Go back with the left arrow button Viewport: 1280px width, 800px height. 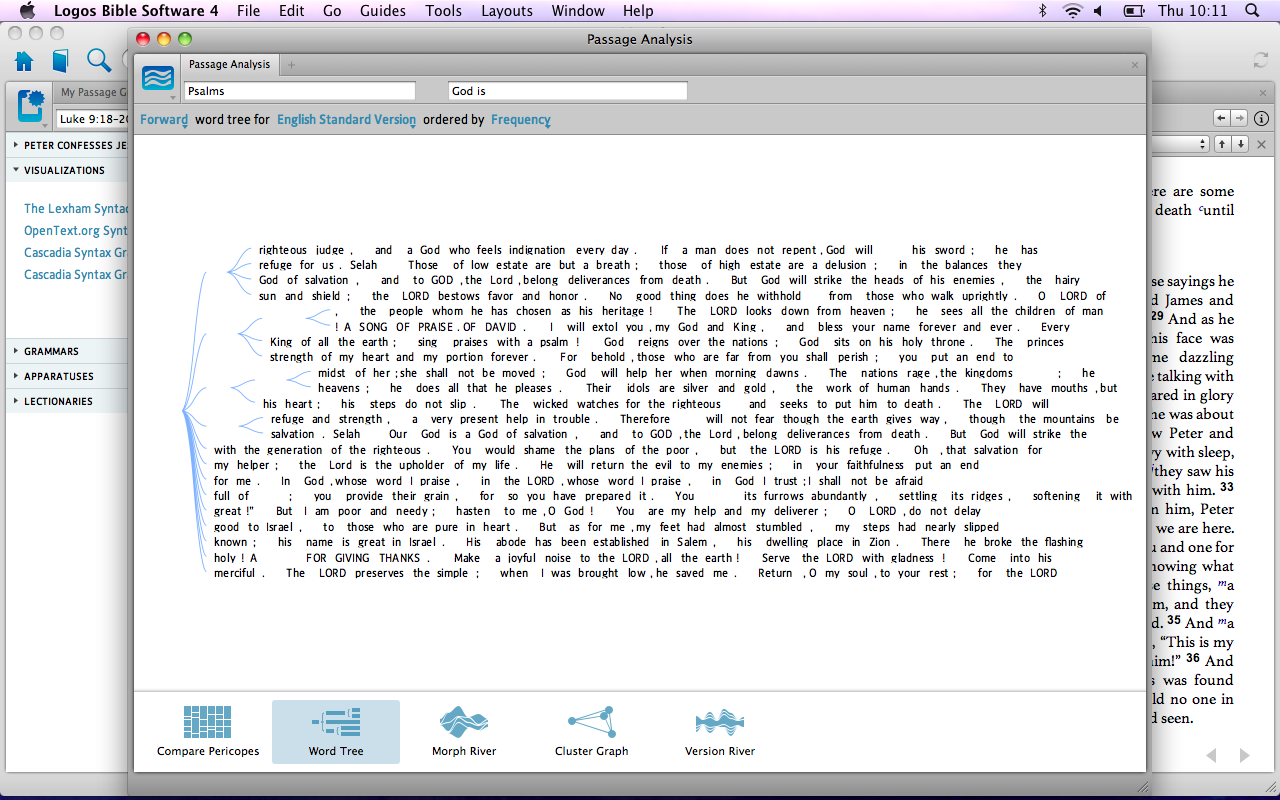tap(1221, 118)
